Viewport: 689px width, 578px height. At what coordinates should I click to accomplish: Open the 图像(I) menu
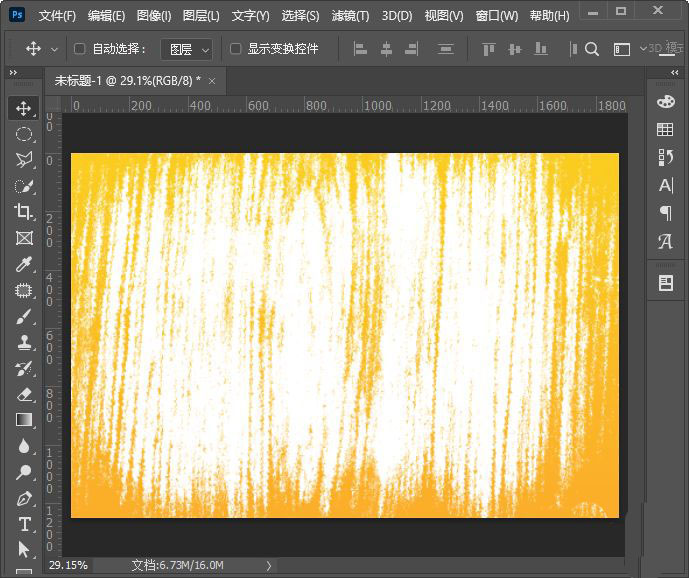pyautogui.click(x=153, y=16)
